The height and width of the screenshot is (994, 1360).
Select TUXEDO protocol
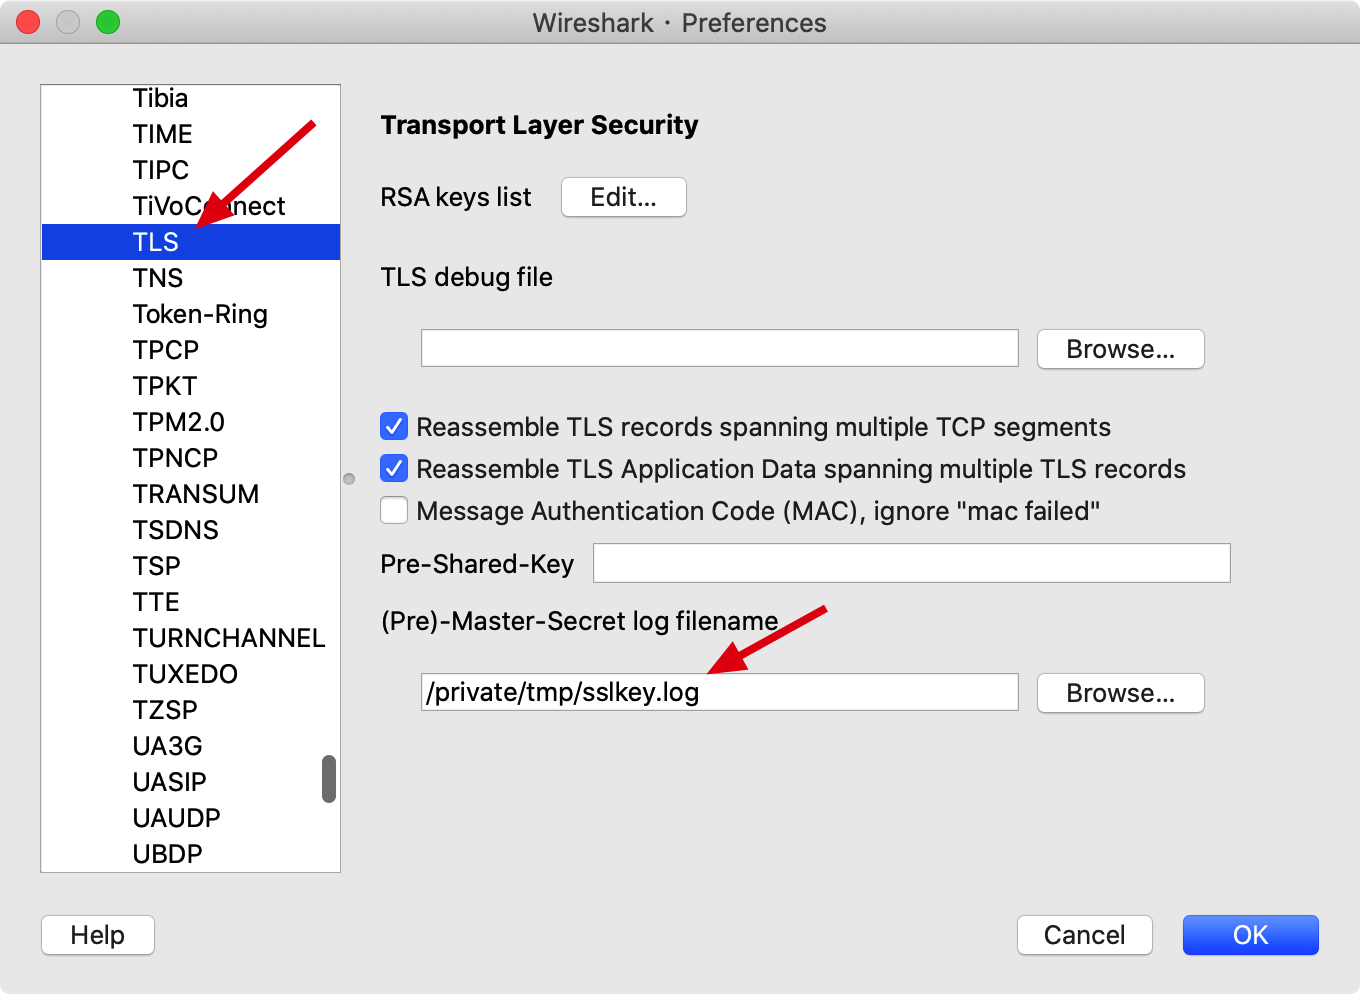tap(191, 674)
